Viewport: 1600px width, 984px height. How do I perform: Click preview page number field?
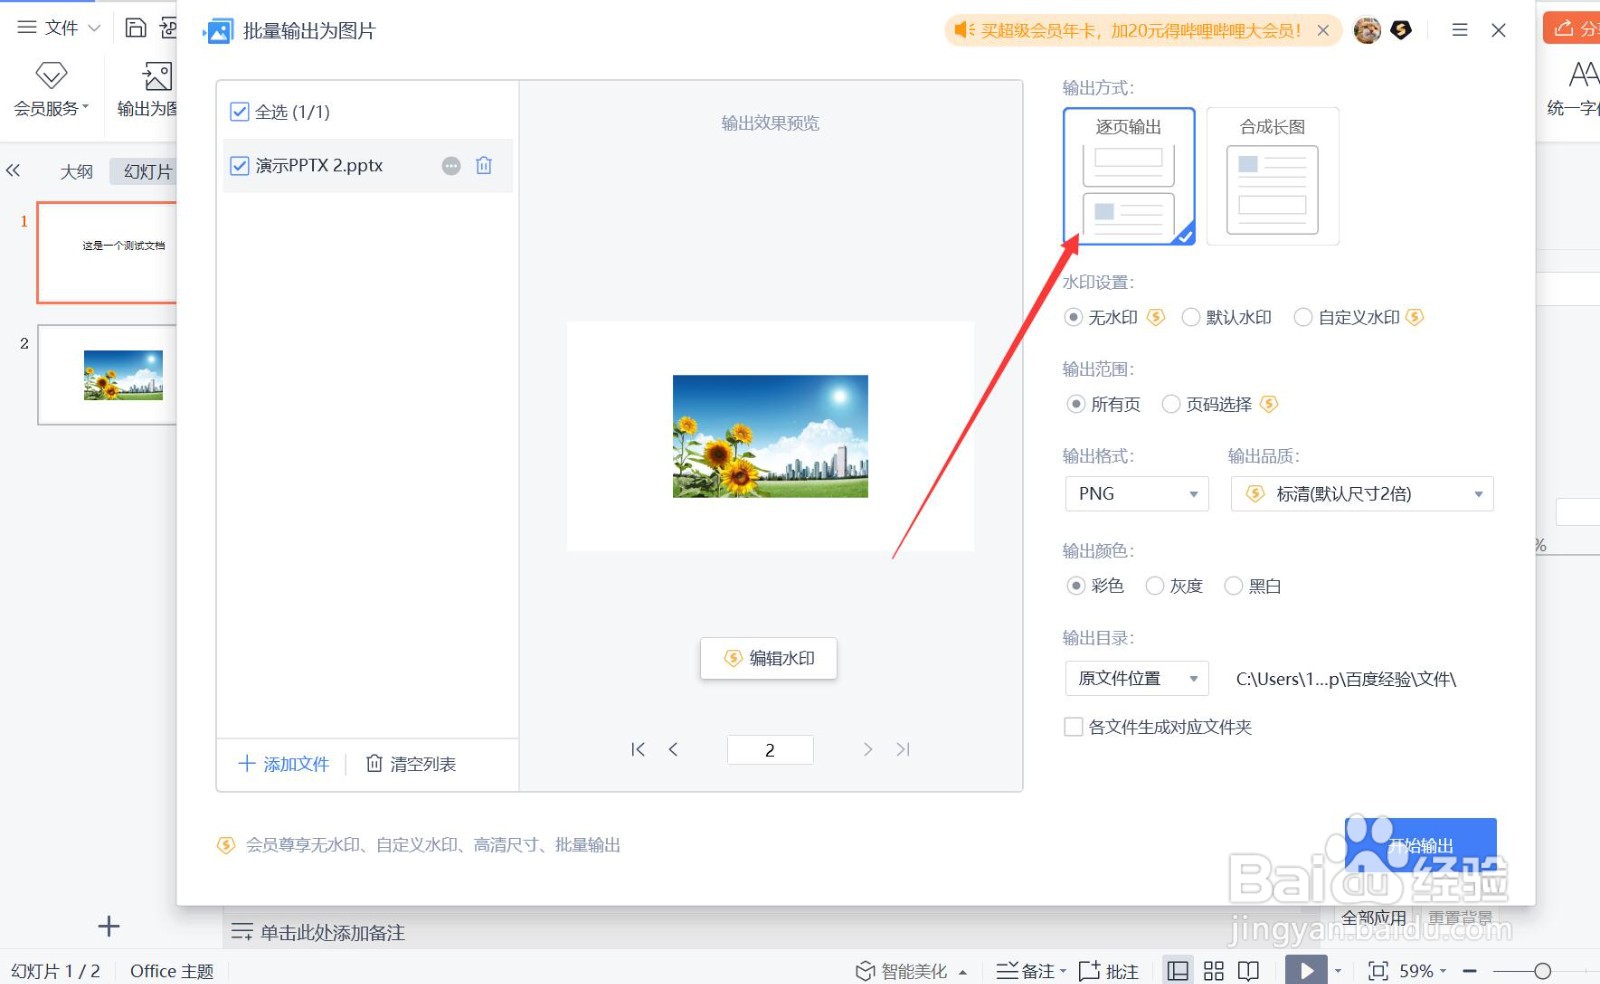coord(770,750)
